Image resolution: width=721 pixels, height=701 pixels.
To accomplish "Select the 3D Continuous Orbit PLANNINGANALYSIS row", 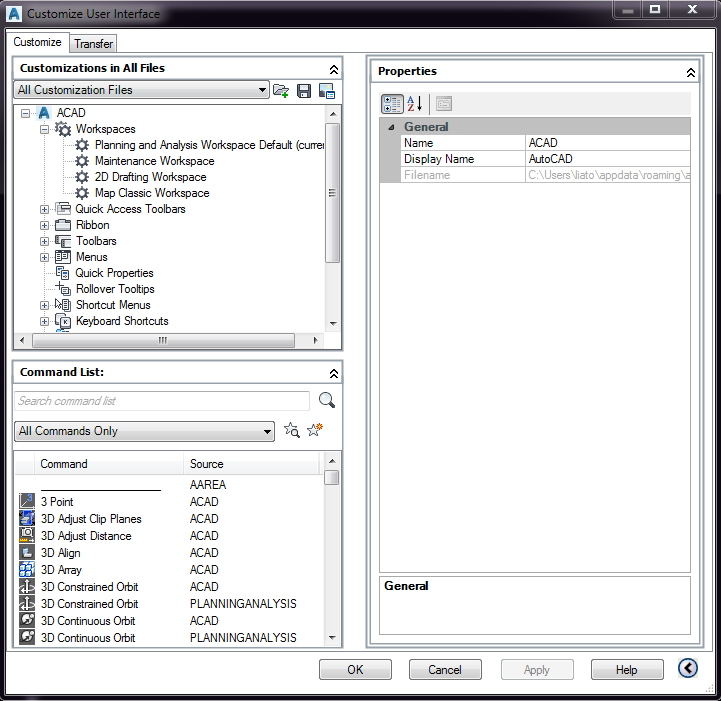I will (x=169, y=638).
